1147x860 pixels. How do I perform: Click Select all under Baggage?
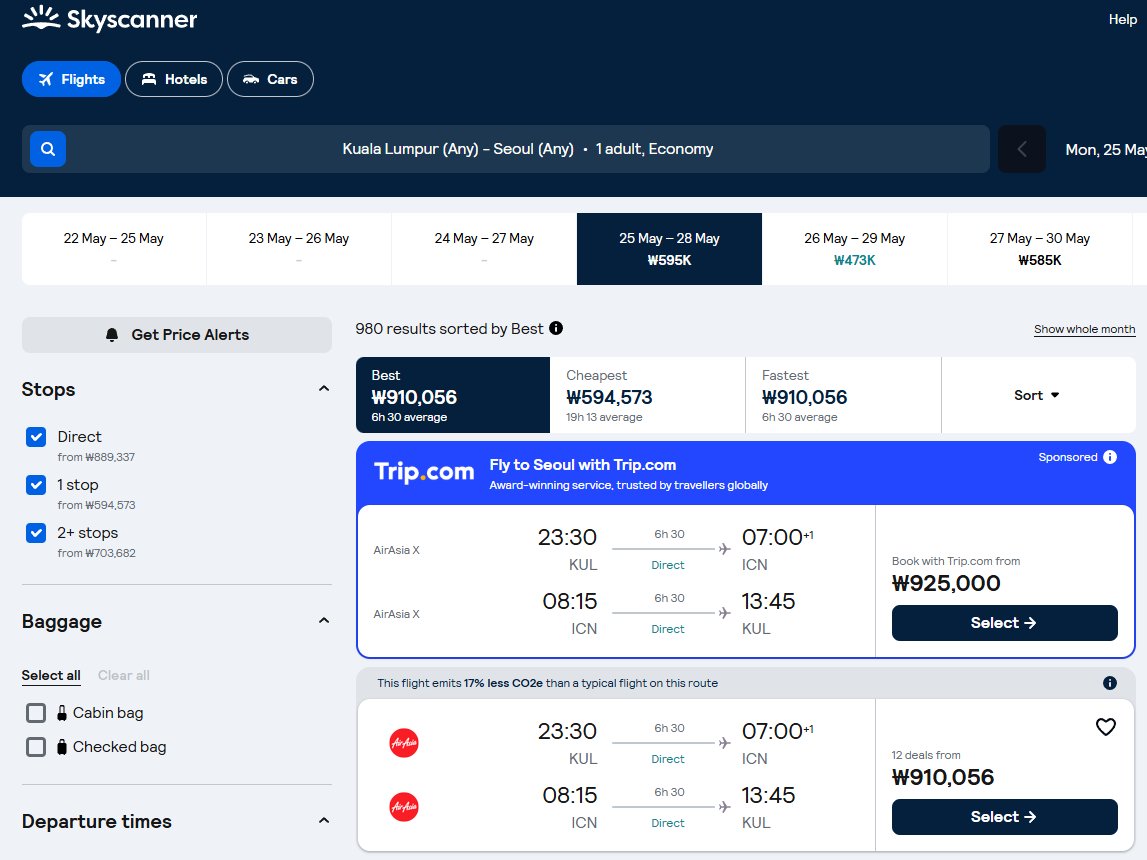click(51, 675)
